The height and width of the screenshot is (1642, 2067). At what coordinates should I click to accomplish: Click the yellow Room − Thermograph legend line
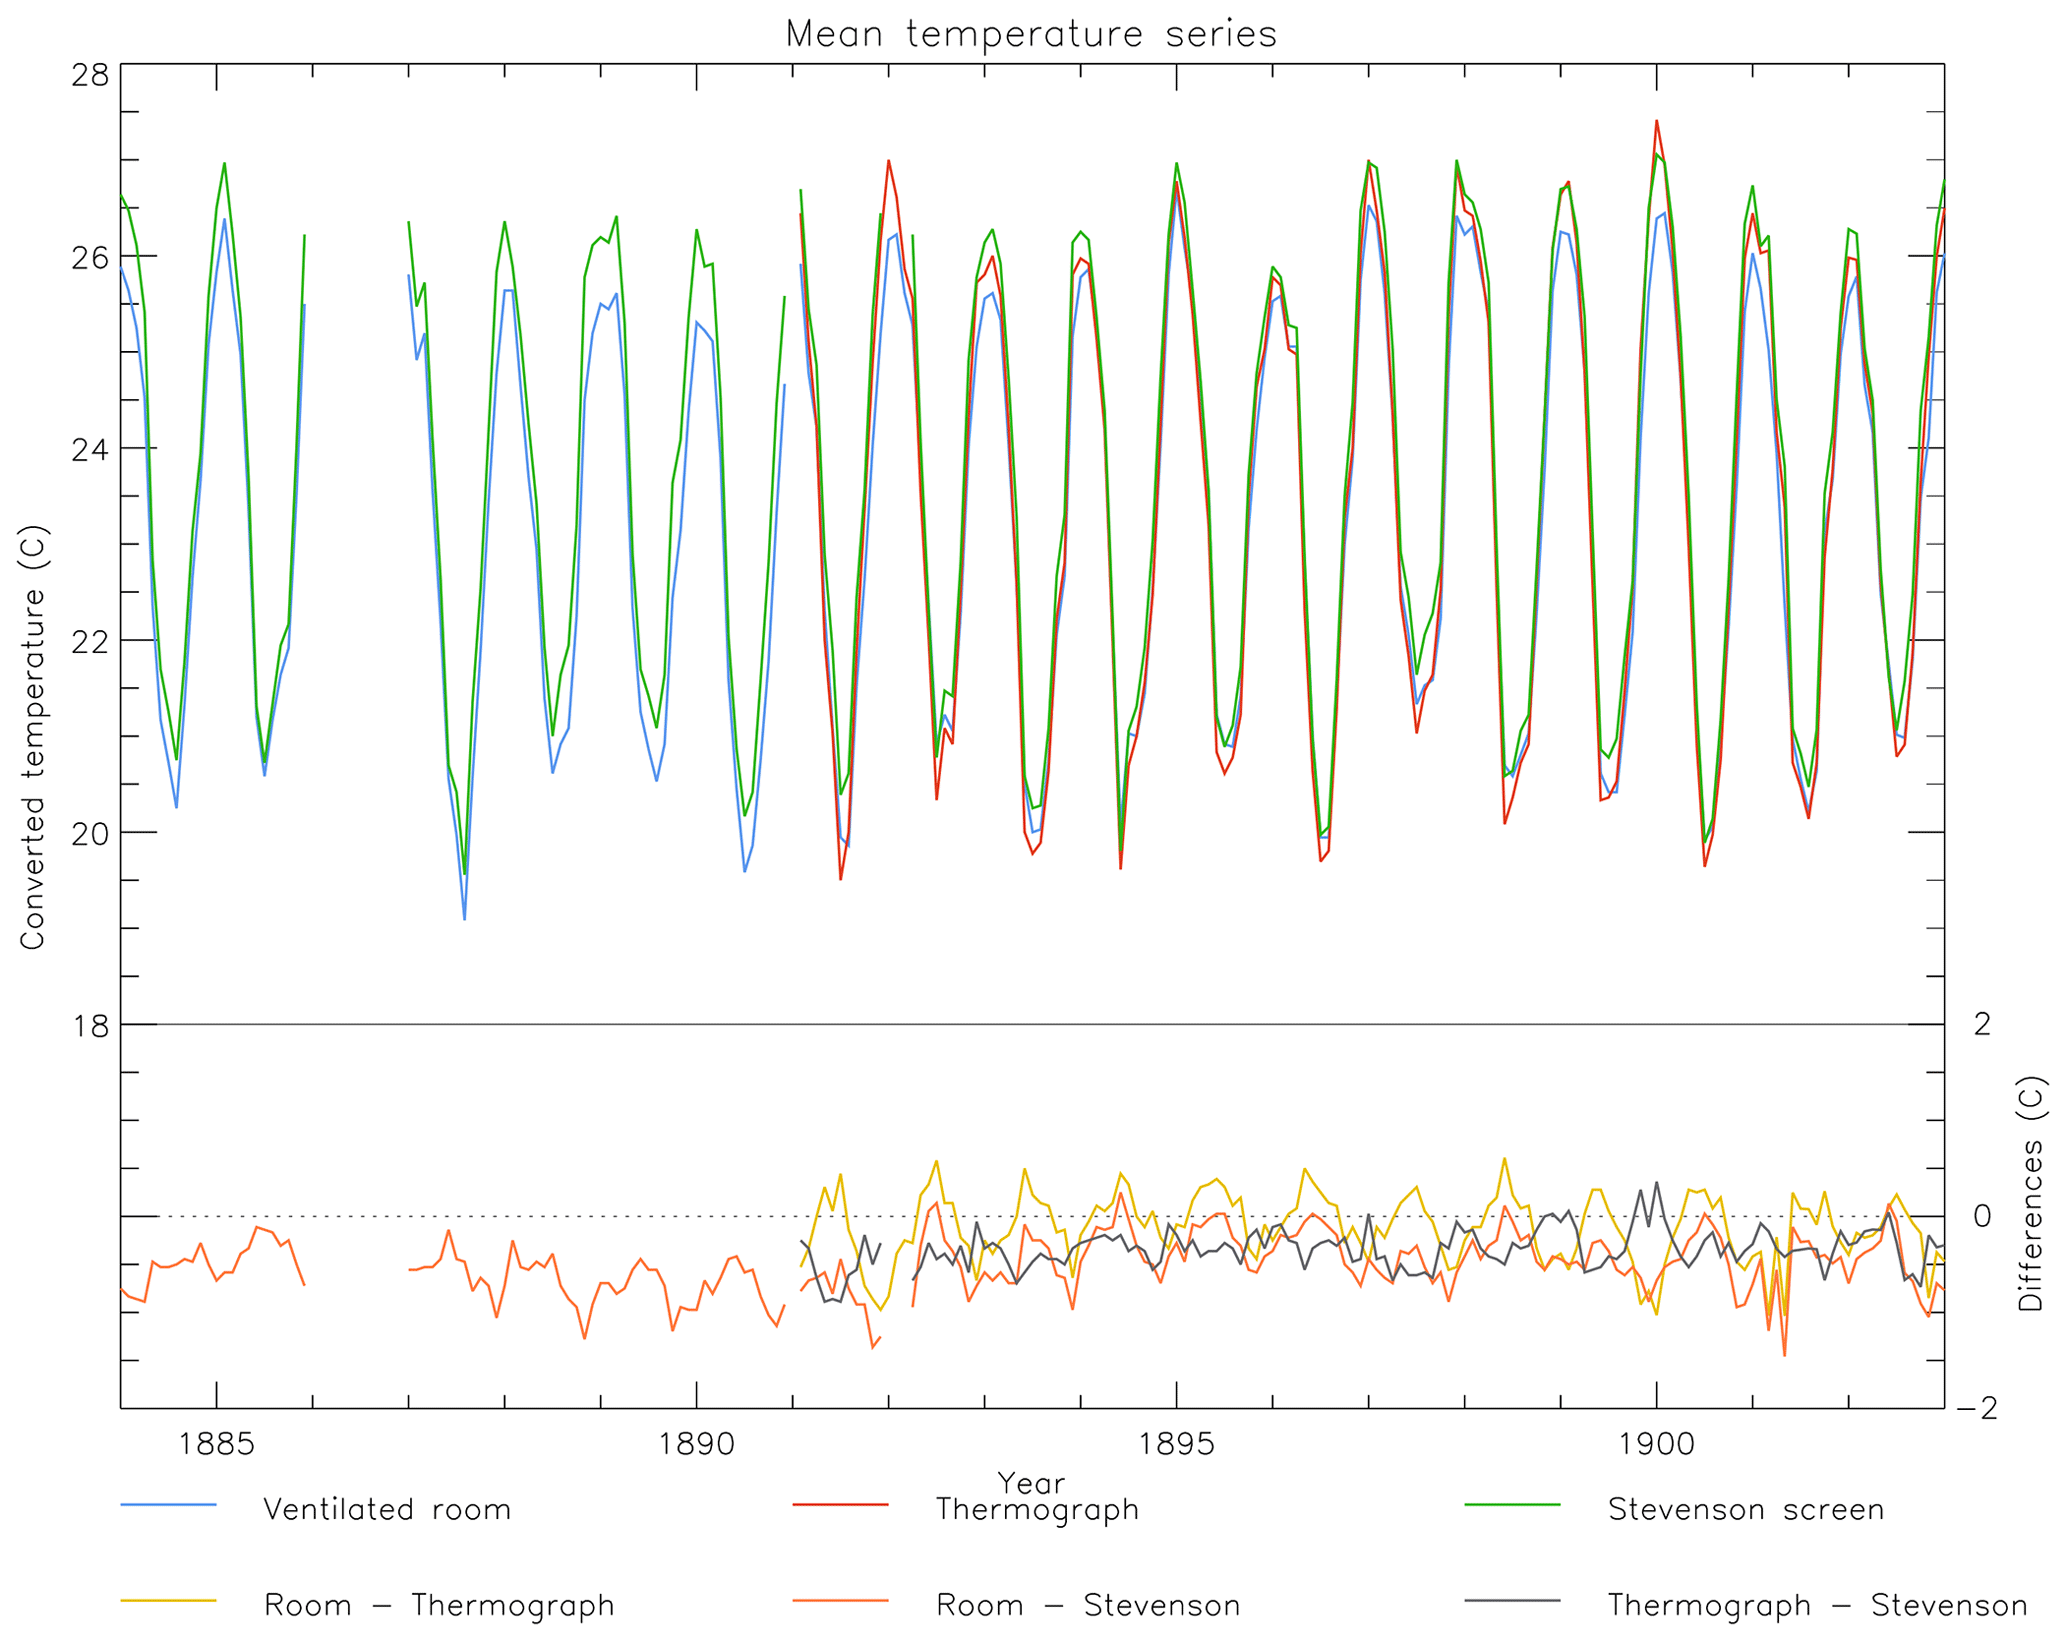[x=168, y=1601]
